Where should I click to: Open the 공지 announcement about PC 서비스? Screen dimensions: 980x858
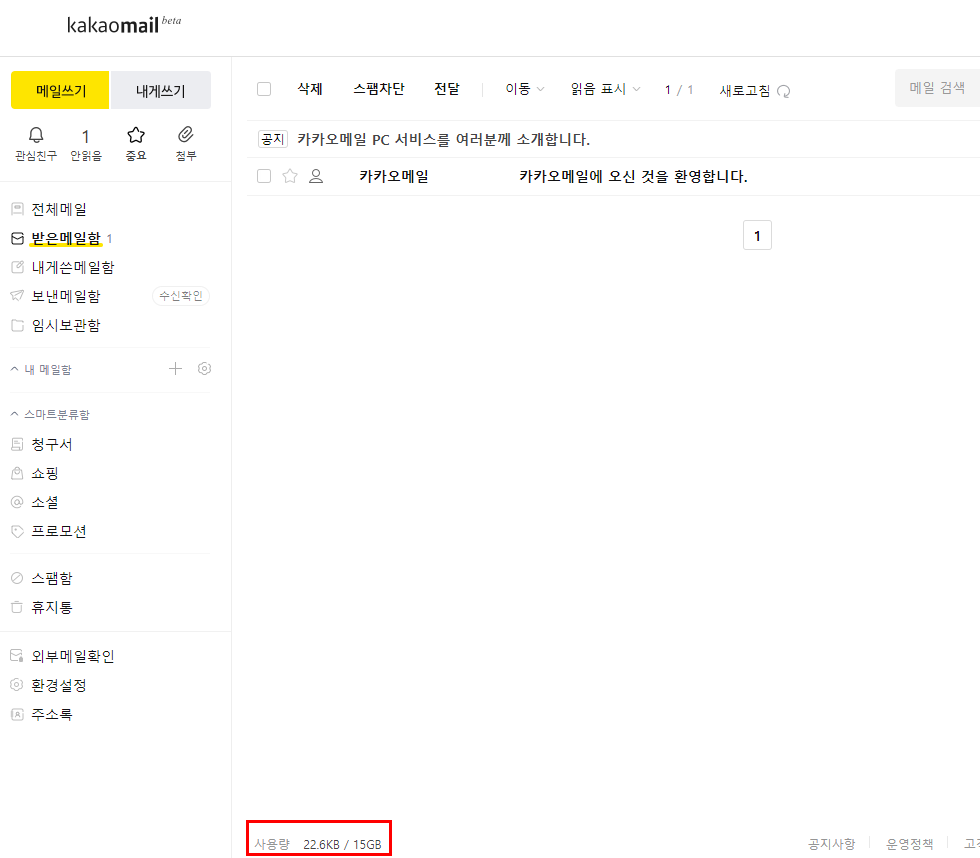coord(443,139)
